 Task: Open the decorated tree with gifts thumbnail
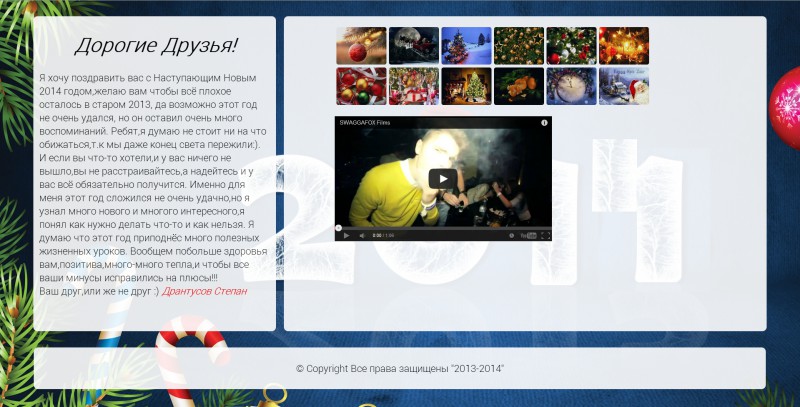414,86
